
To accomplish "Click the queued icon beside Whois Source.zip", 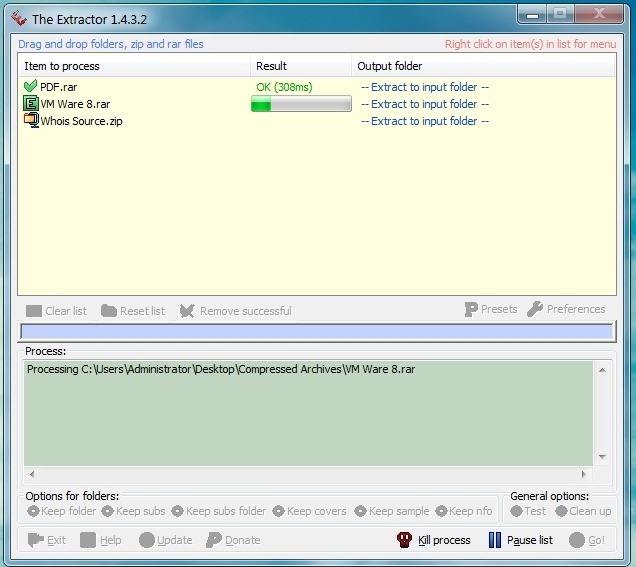I will [31, 120].
